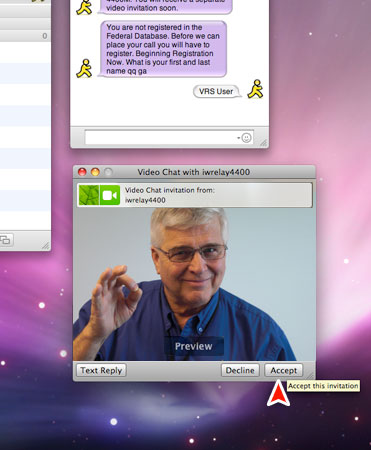Decline the video chat from iwrelay4400
The height and width of the screenshot is (450, 371).
[240, 370]
